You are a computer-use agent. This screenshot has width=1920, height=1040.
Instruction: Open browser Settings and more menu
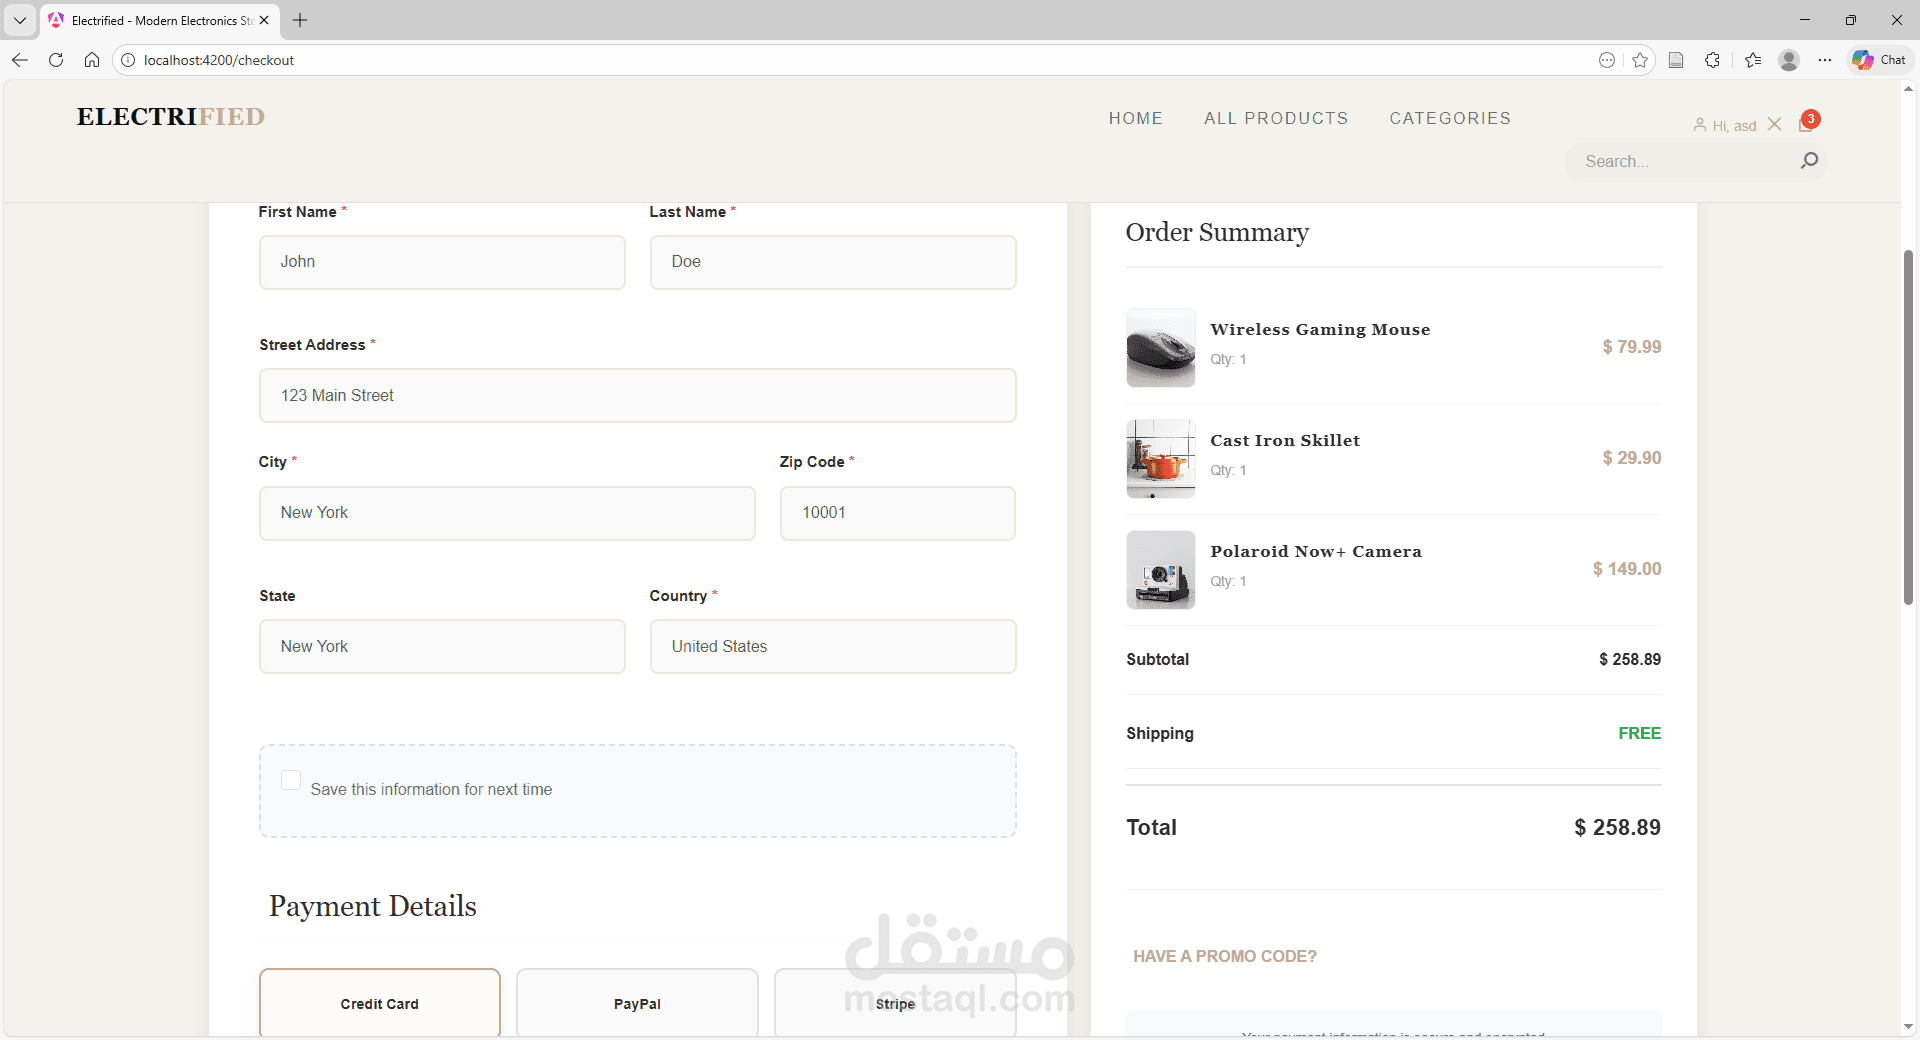[1825, 60]
